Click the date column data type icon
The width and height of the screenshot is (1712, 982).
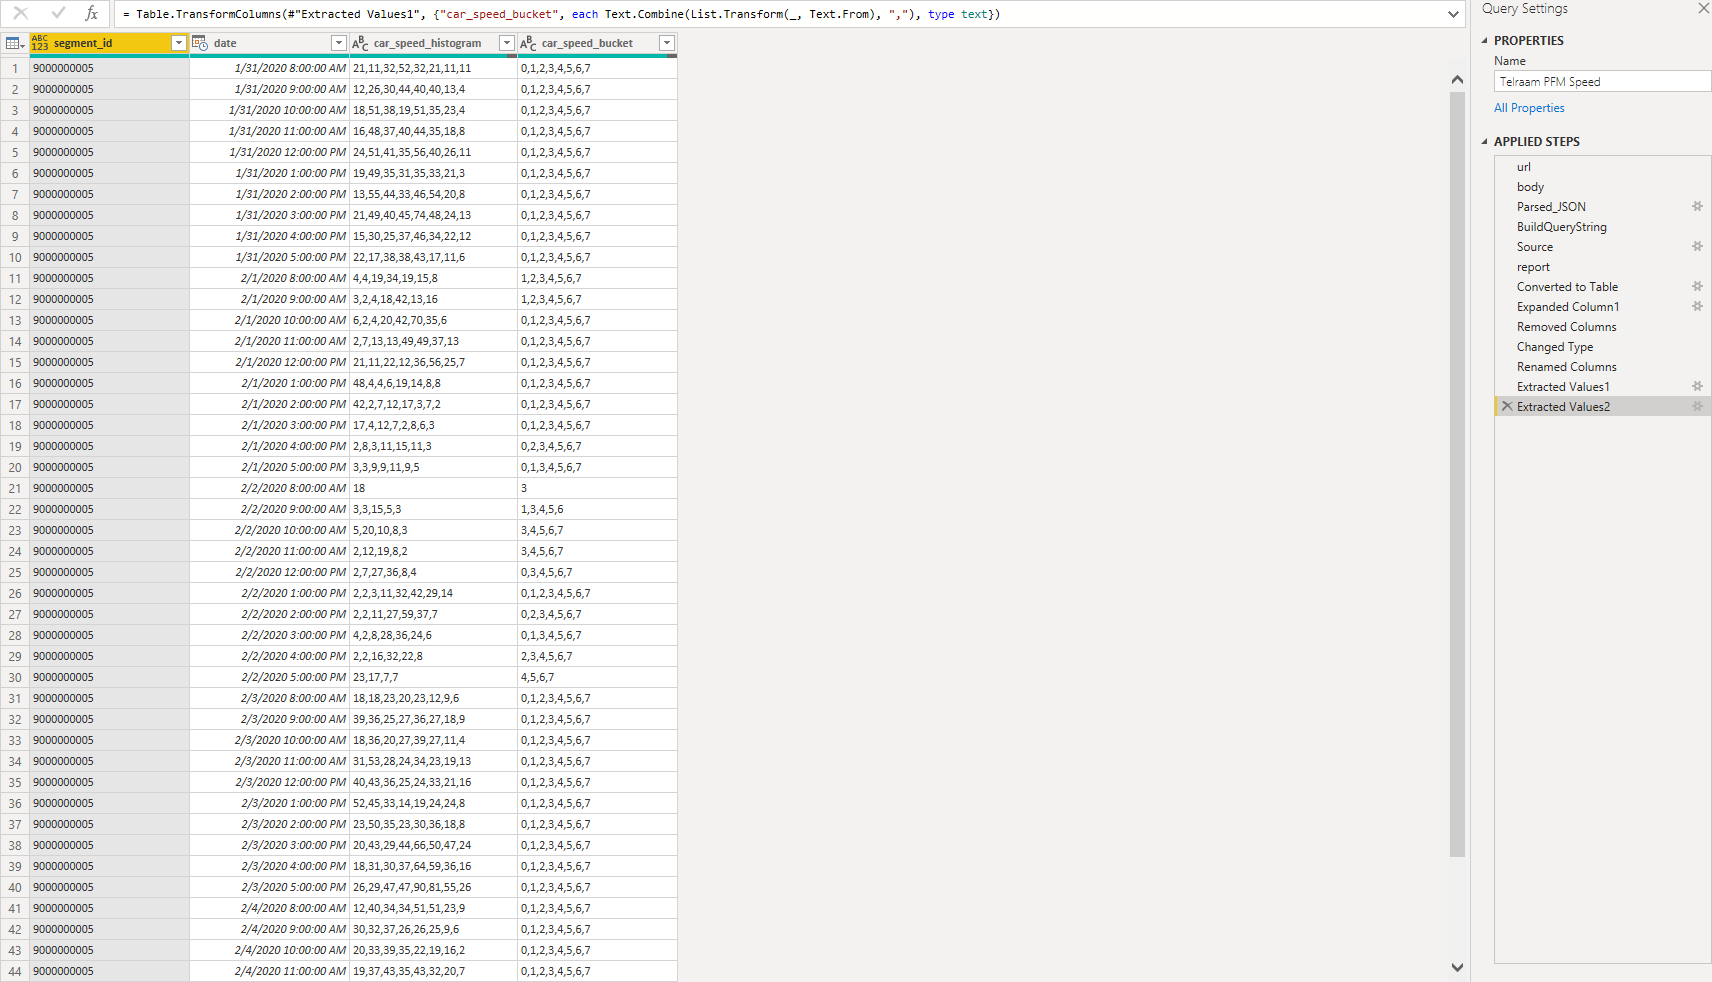tap(200, 43)
